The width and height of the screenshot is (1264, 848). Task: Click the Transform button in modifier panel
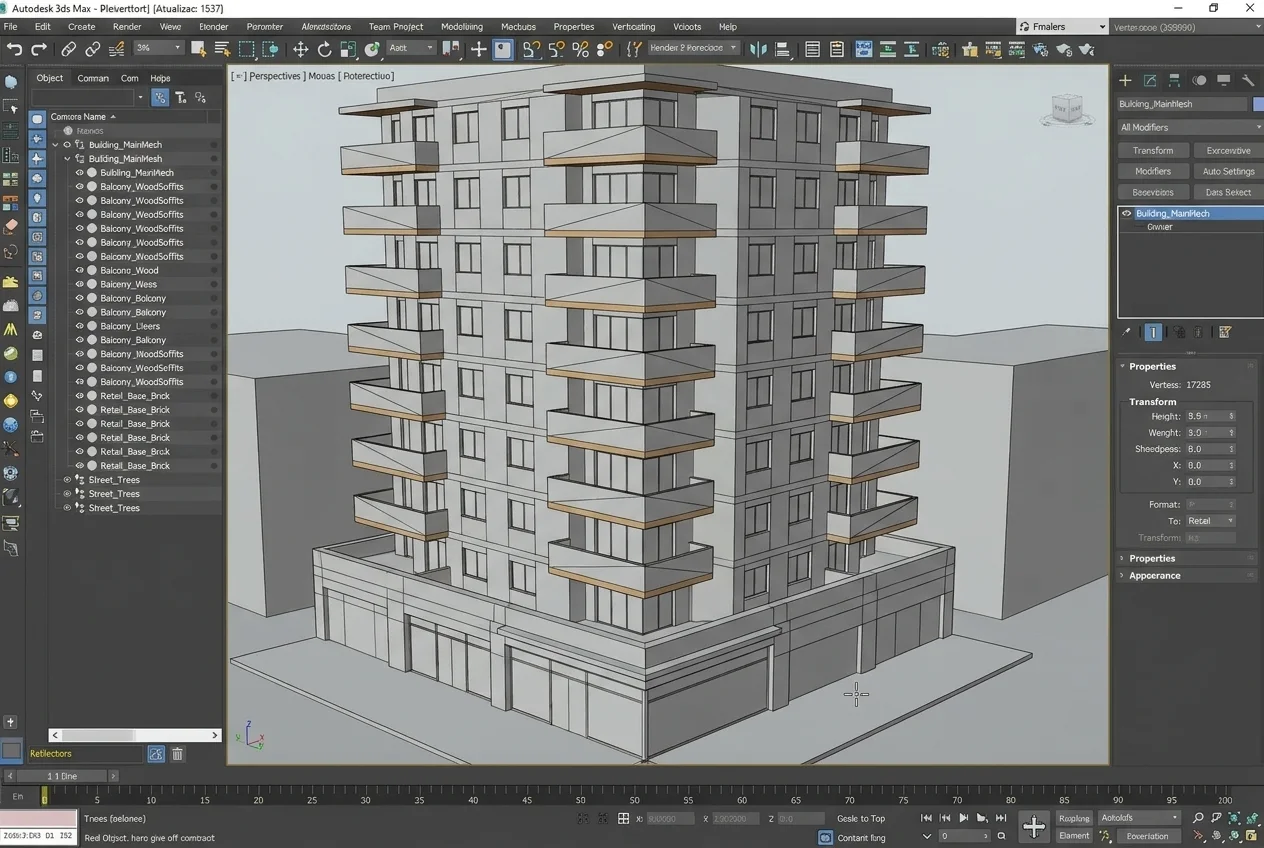1153,150
